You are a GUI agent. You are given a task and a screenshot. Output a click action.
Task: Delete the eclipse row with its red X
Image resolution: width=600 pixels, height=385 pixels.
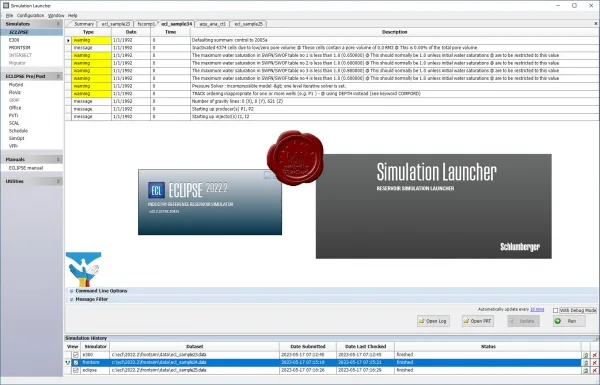click(594, 370)
